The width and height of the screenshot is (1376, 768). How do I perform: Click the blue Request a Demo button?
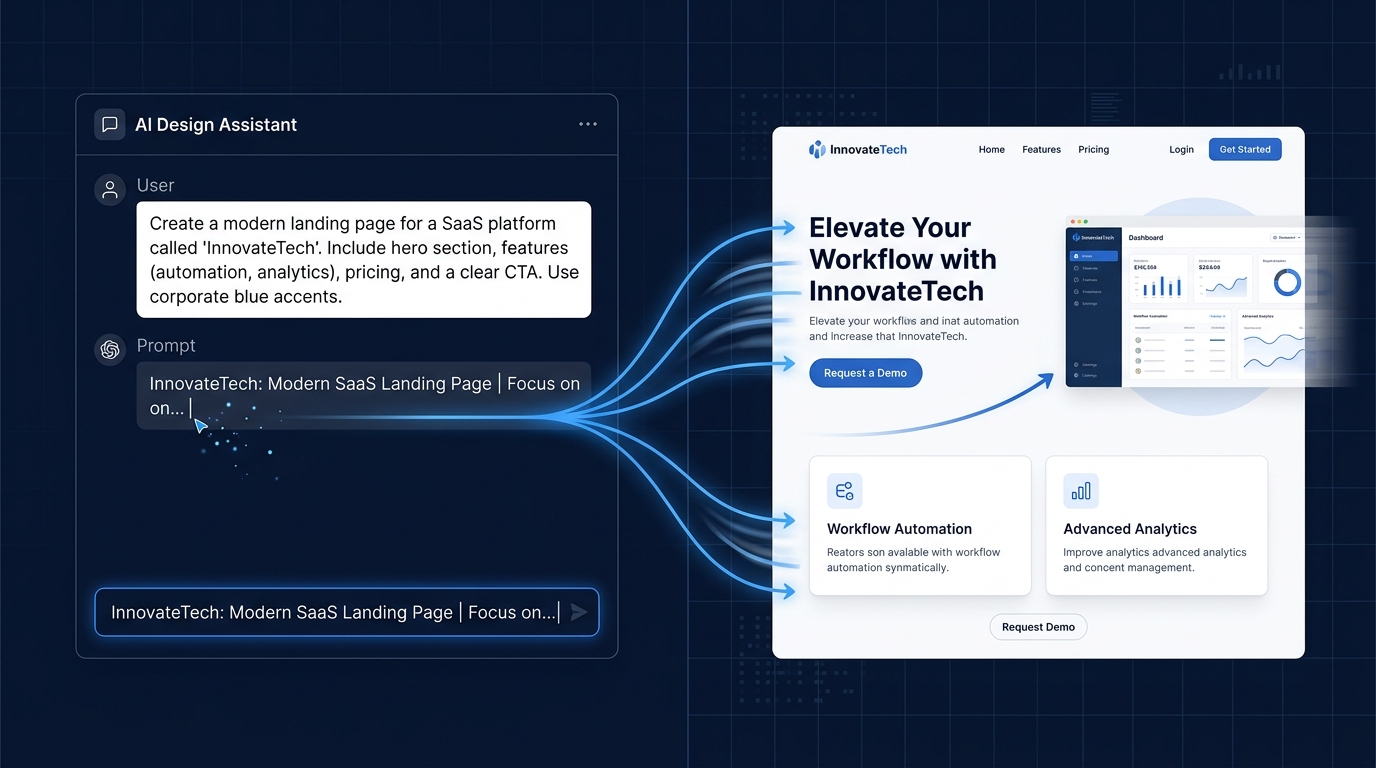click(865, 373)
